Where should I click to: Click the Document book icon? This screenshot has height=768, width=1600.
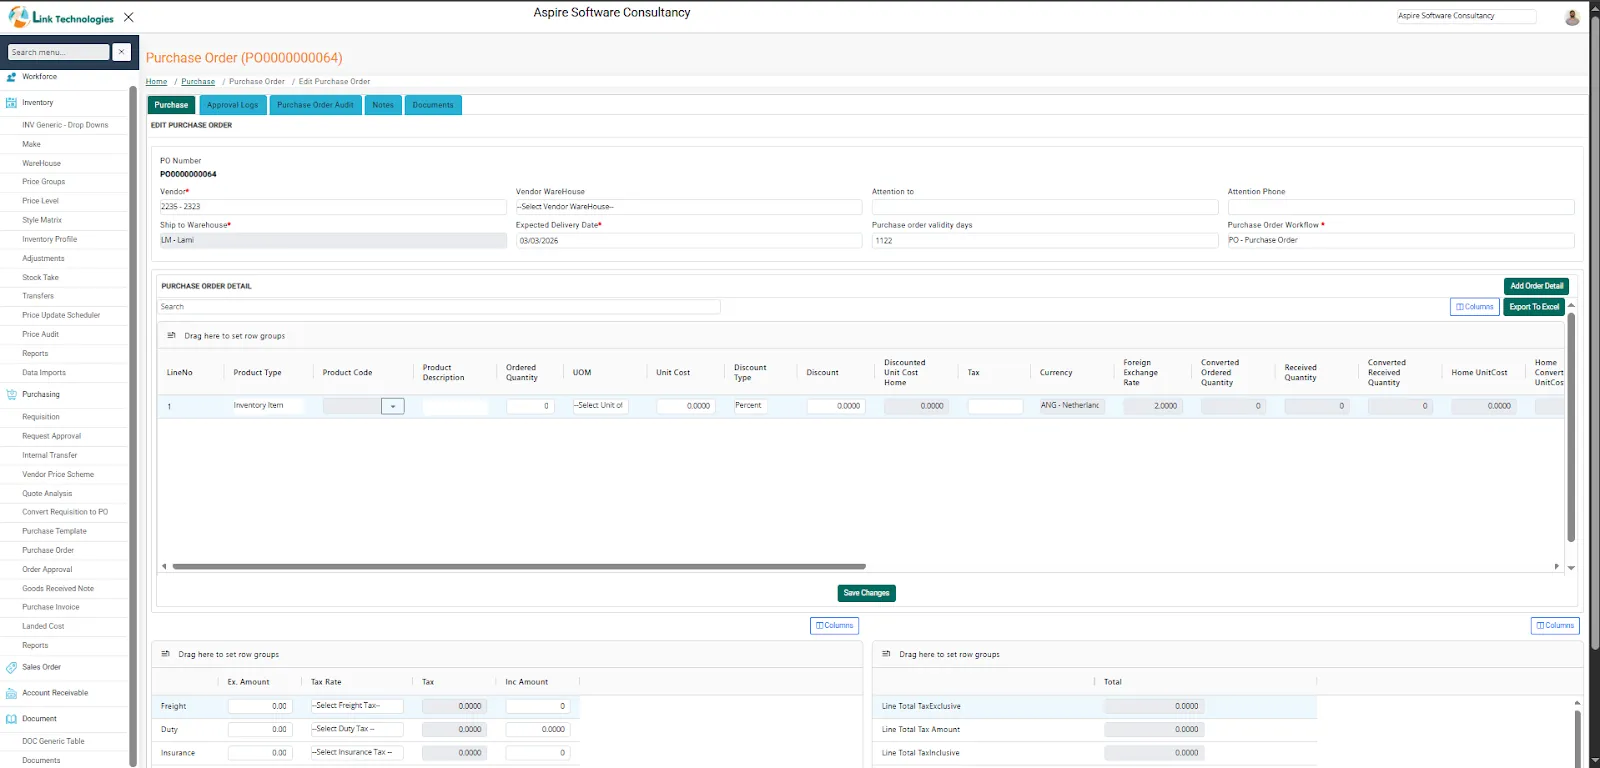[x=11, y=719]
